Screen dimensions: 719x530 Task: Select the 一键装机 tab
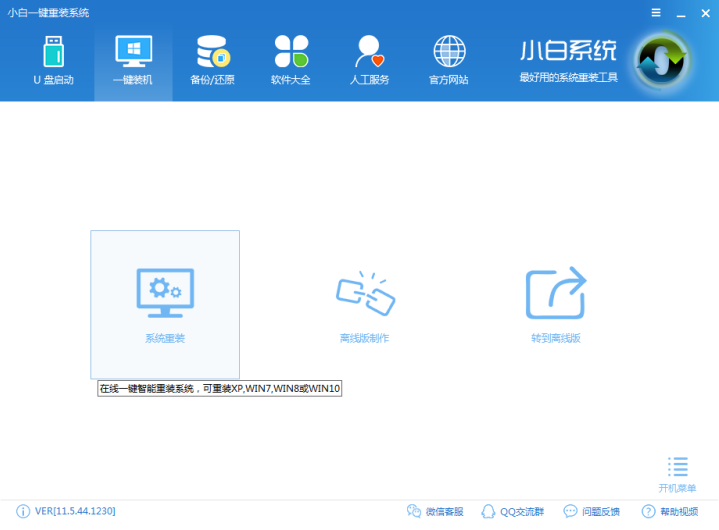point(133,61)
